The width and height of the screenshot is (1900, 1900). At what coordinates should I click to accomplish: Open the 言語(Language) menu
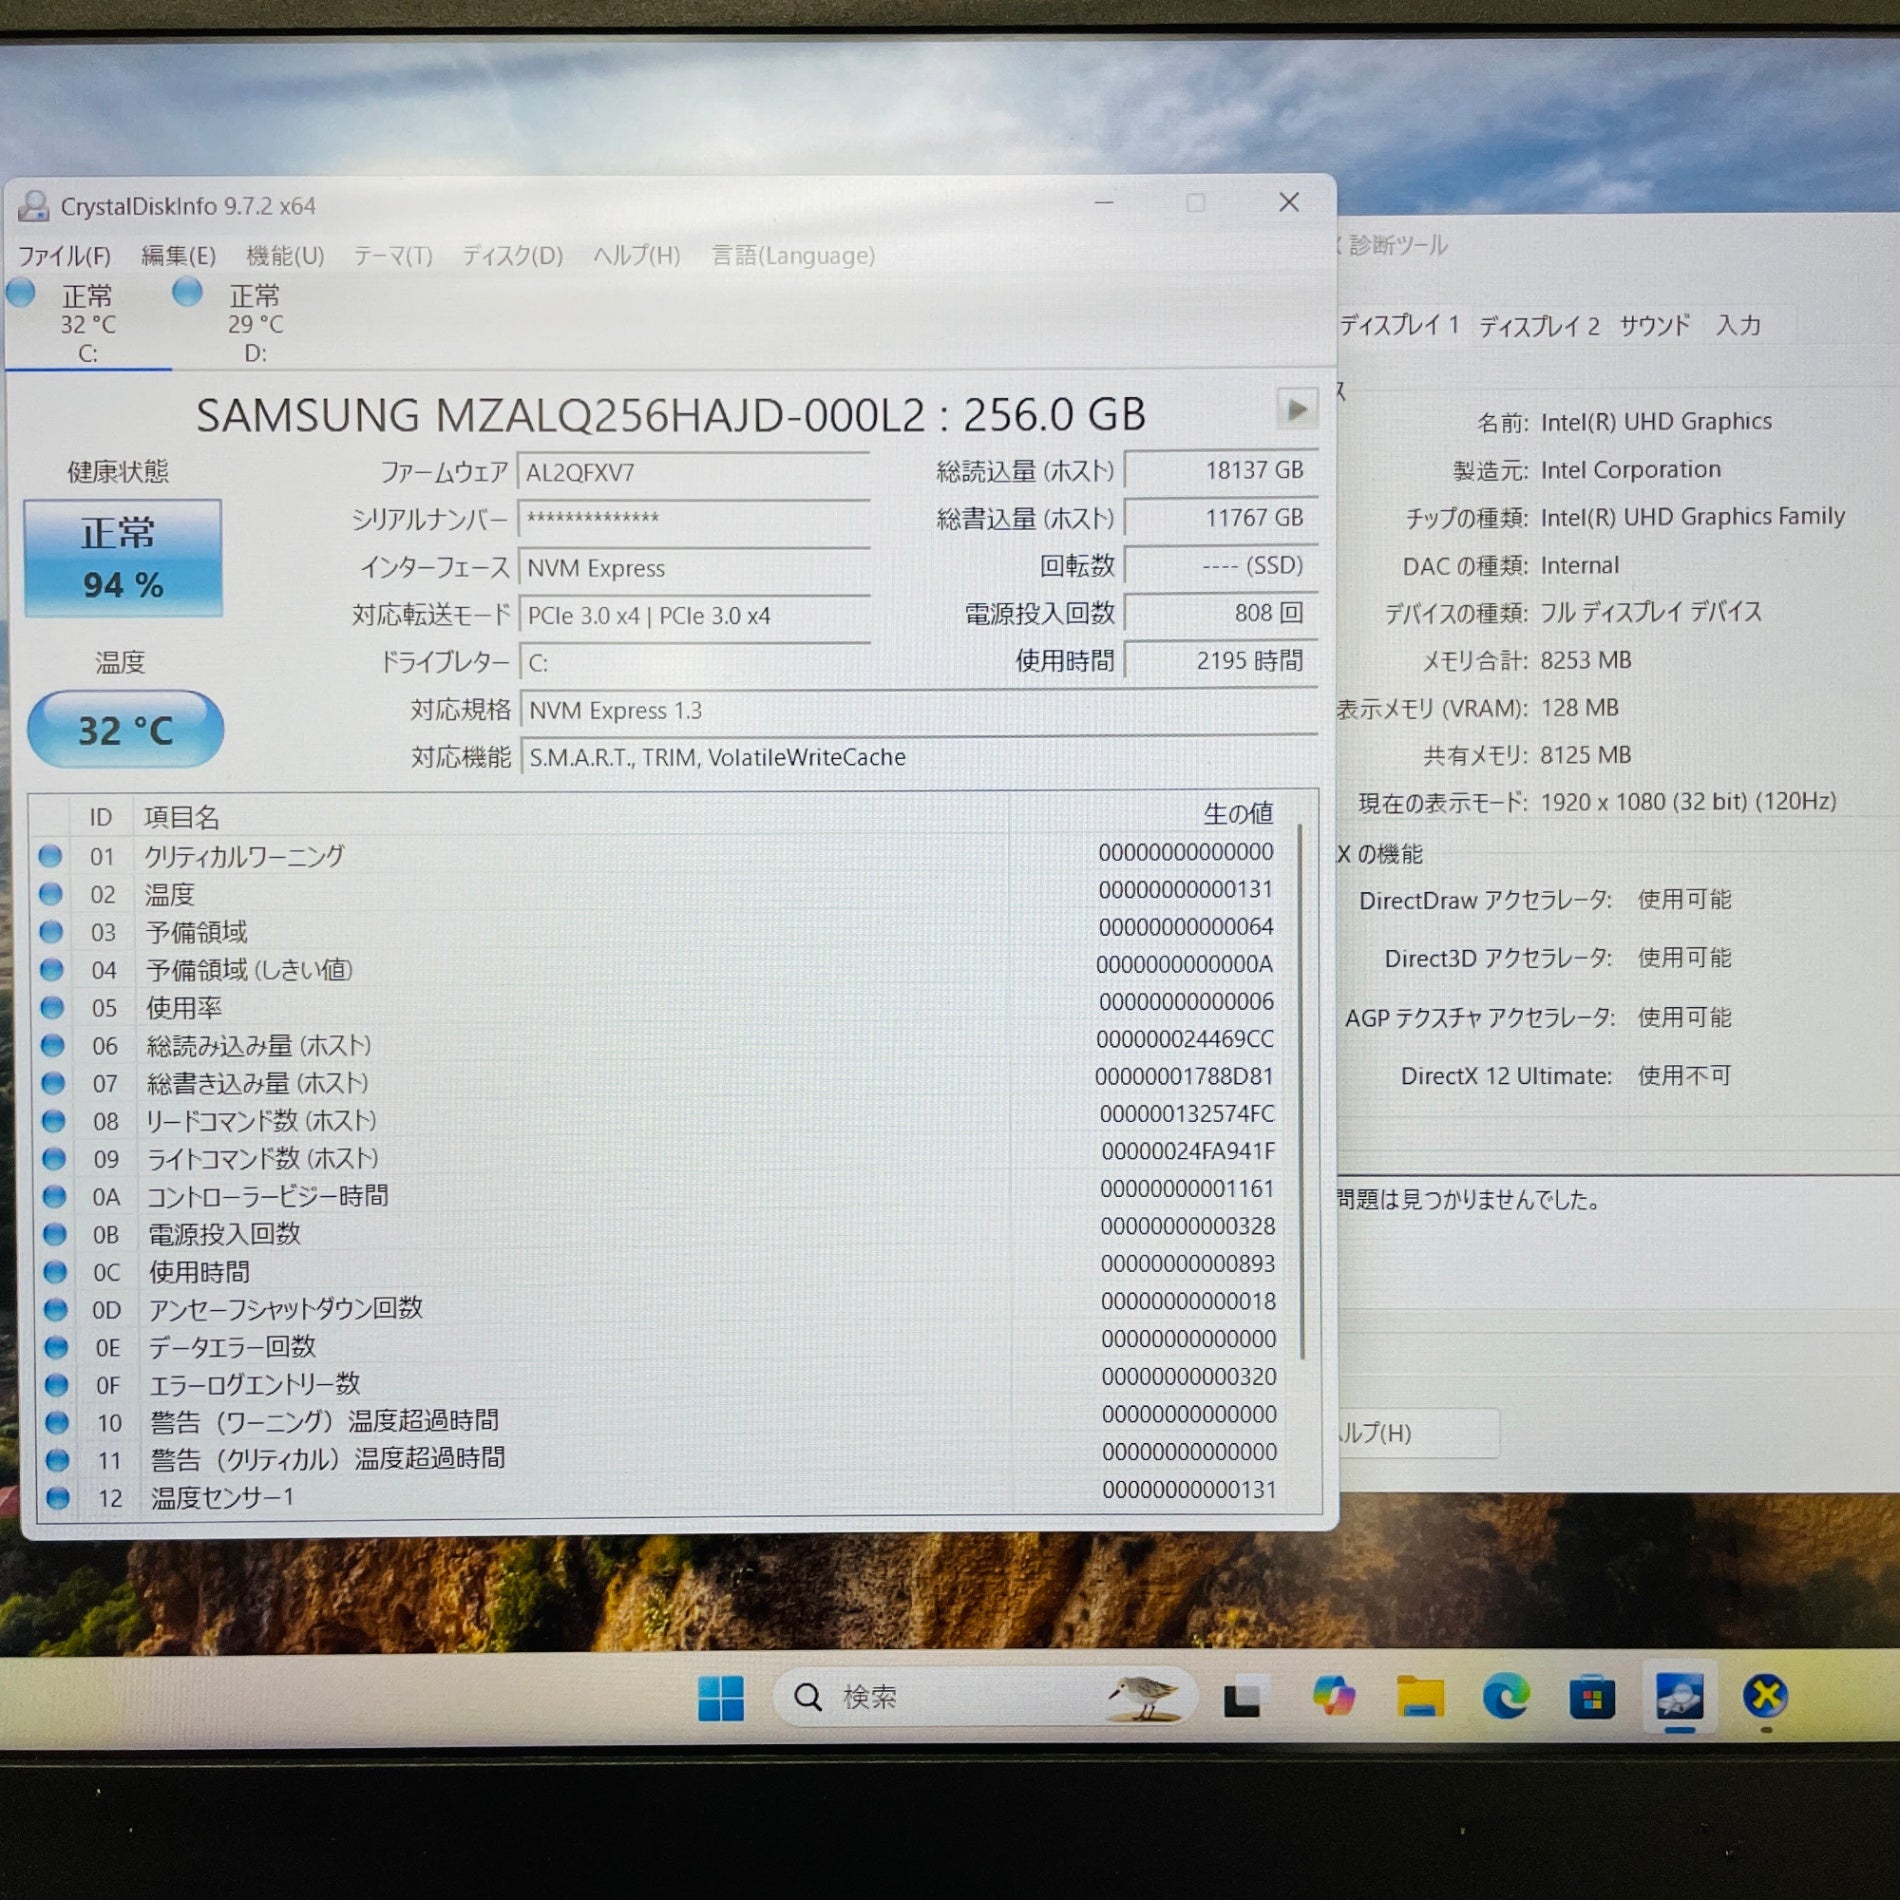tap(793, 256)
